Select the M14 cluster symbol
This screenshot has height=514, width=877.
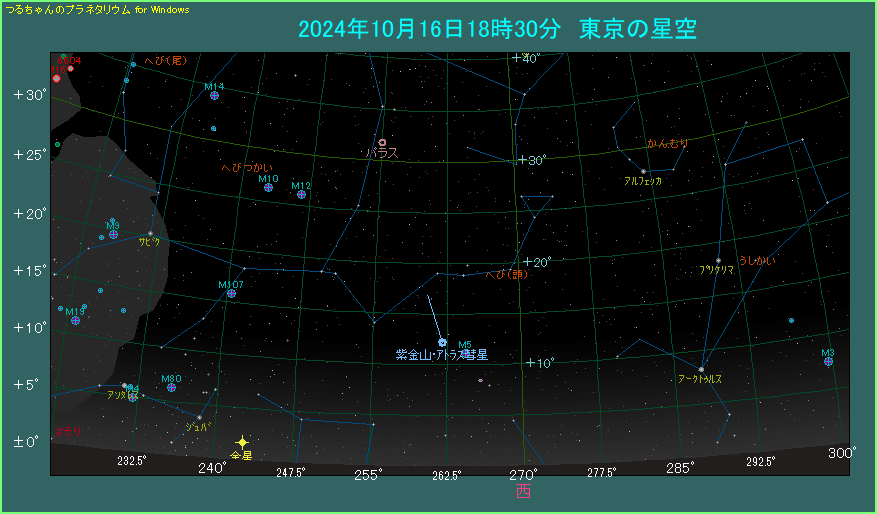[213, 97]
